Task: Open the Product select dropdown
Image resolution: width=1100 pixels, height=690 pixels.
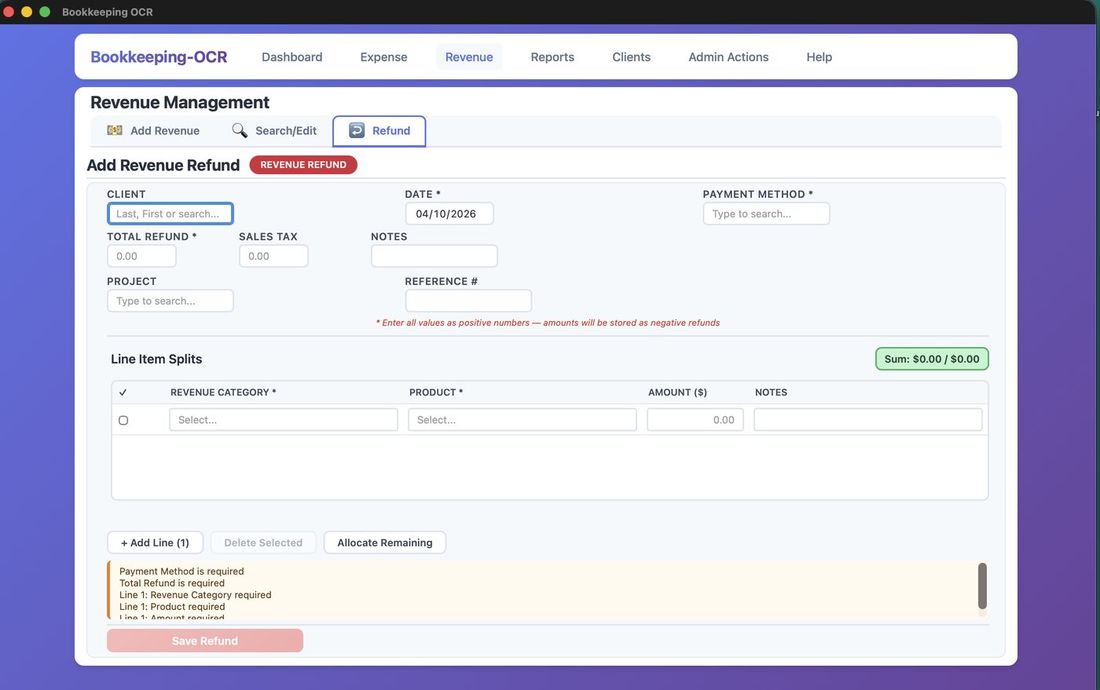Action: pos(522,420)
